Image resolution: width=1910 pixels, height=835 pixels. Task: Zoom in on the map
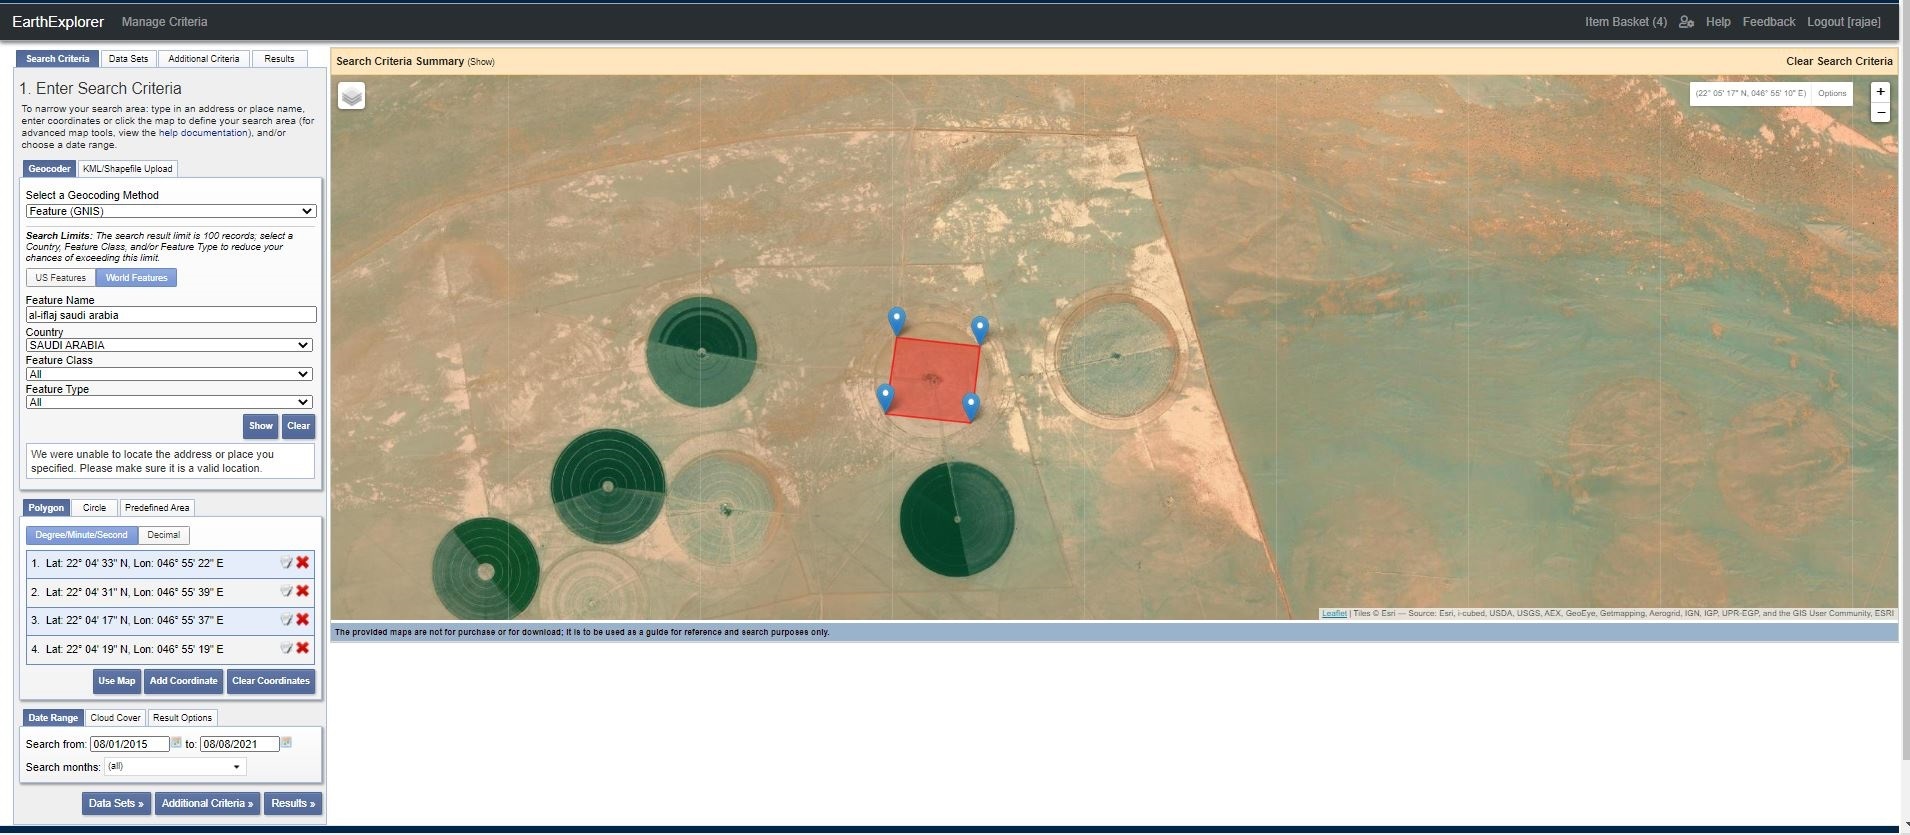[1880, 92]
